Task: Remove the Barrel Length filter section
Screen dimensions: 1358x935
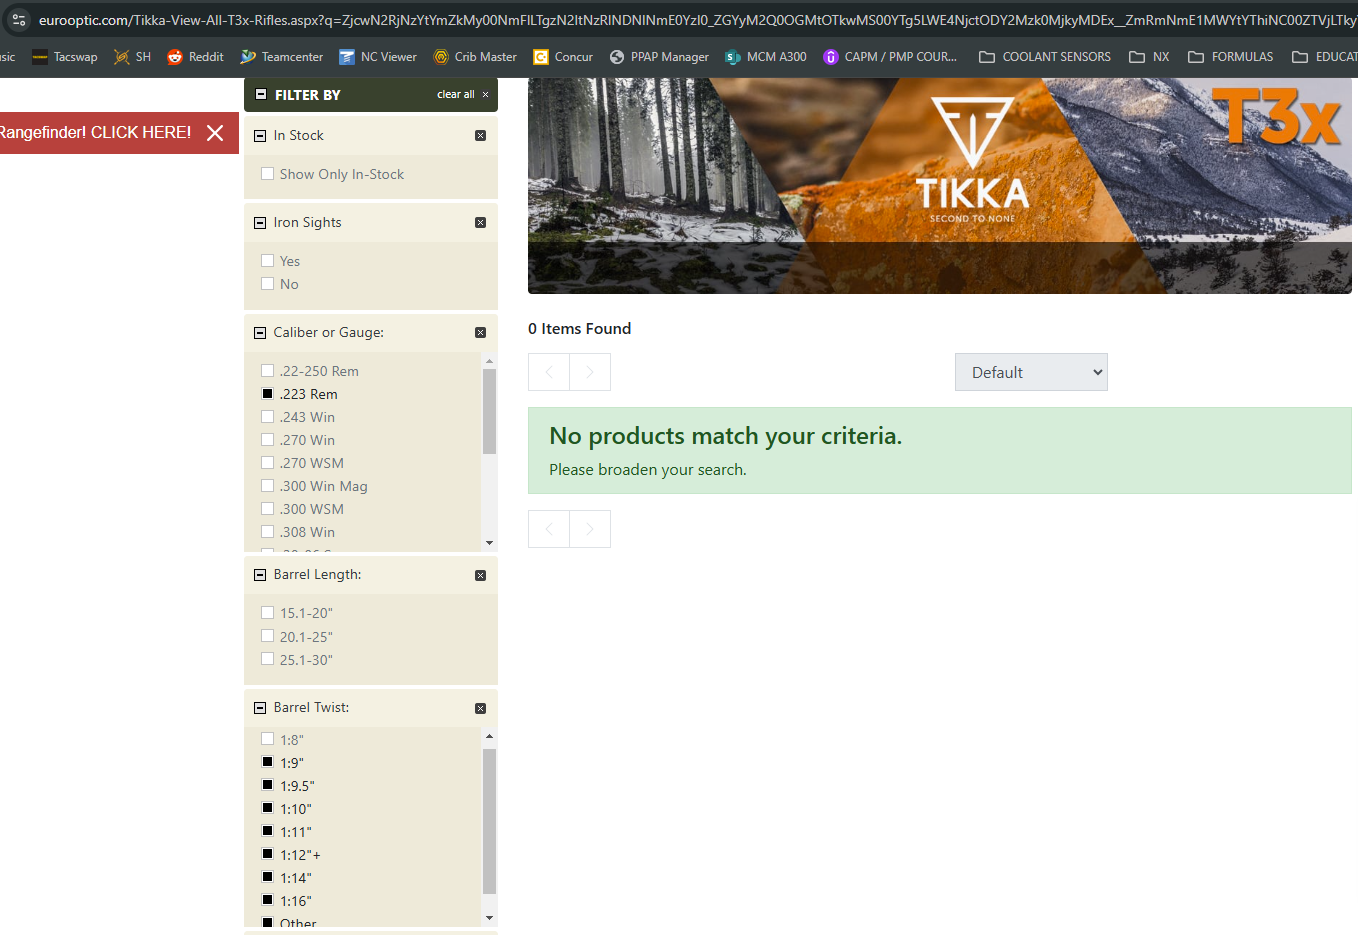Action: pyautogui.click(x=480, y=575)
